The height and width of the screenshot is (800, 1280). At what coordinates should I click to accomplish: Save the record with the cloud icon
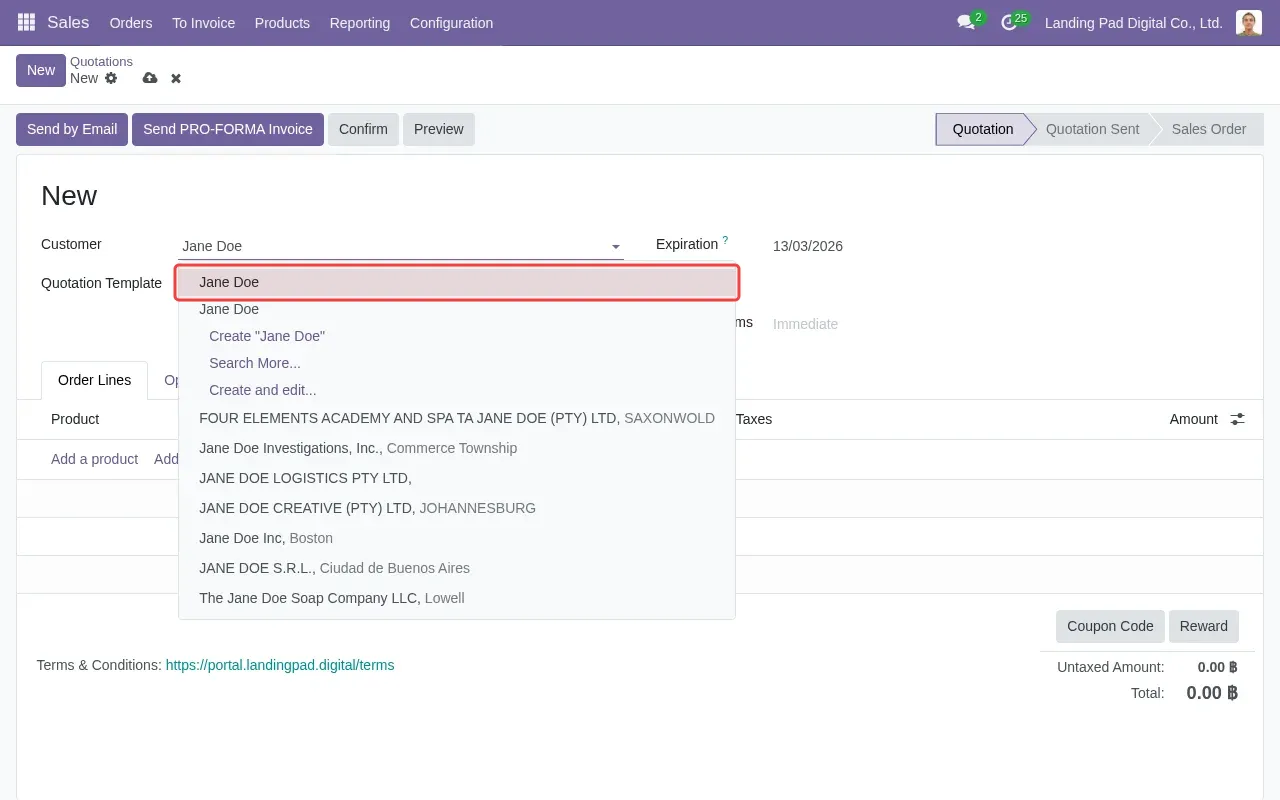(x=150, y=78)
